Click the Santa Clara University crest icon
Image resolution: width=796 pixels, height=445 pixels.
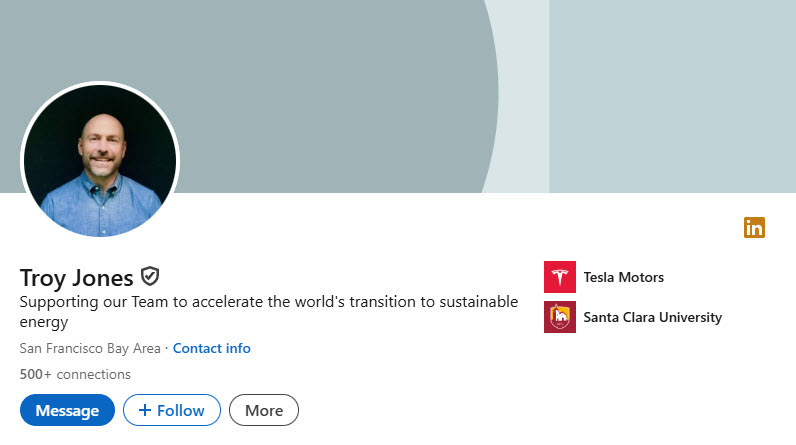[560, 317]
